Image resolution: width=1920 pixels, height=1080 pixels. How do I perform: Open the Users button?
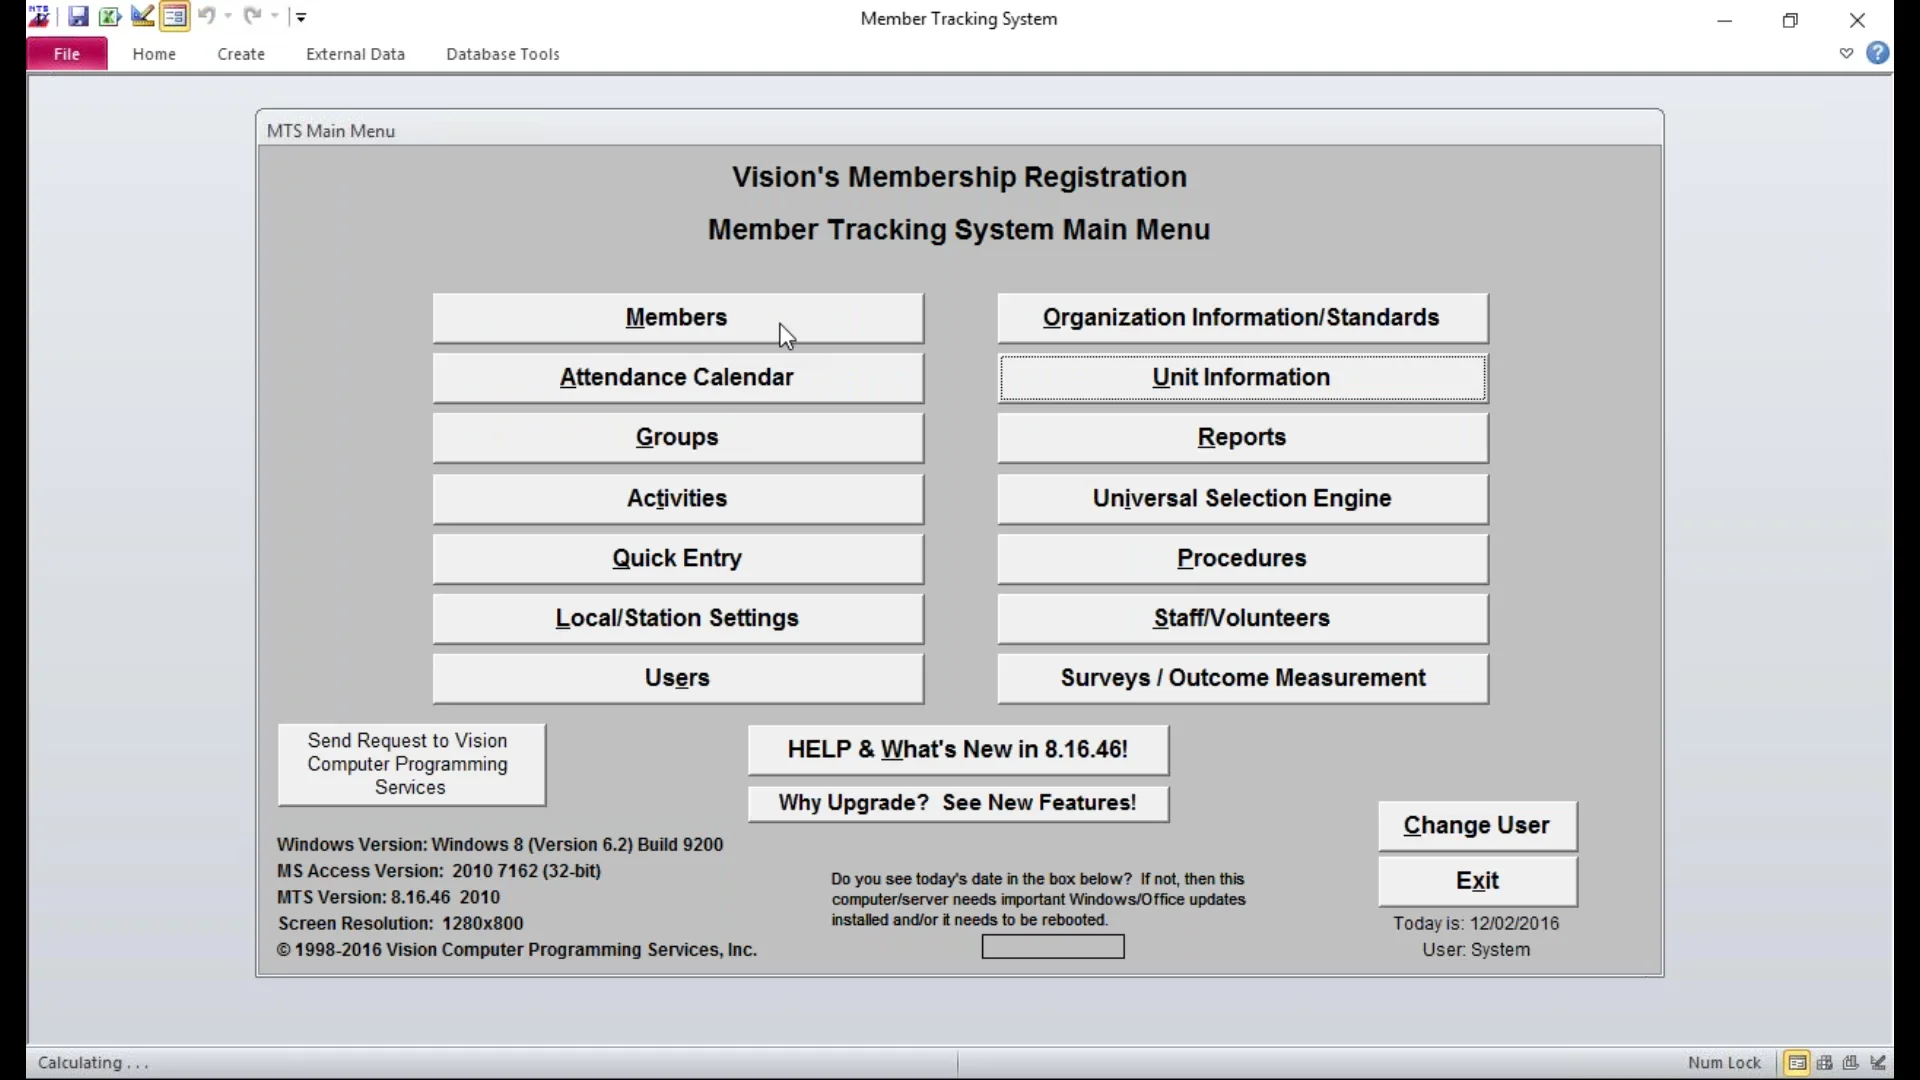pyautogui.click(x=678, y=678)
